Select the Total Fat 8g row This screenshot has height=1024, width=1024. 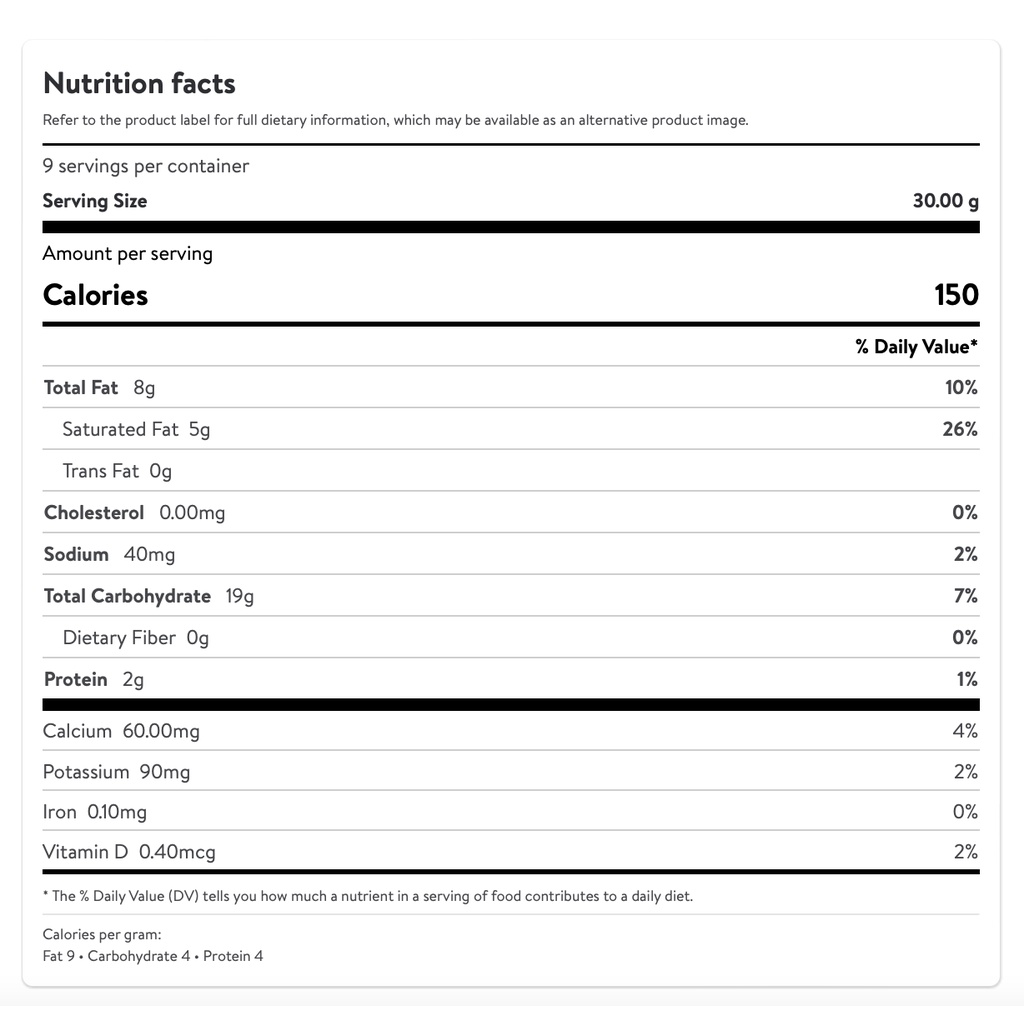pos(100,388)
